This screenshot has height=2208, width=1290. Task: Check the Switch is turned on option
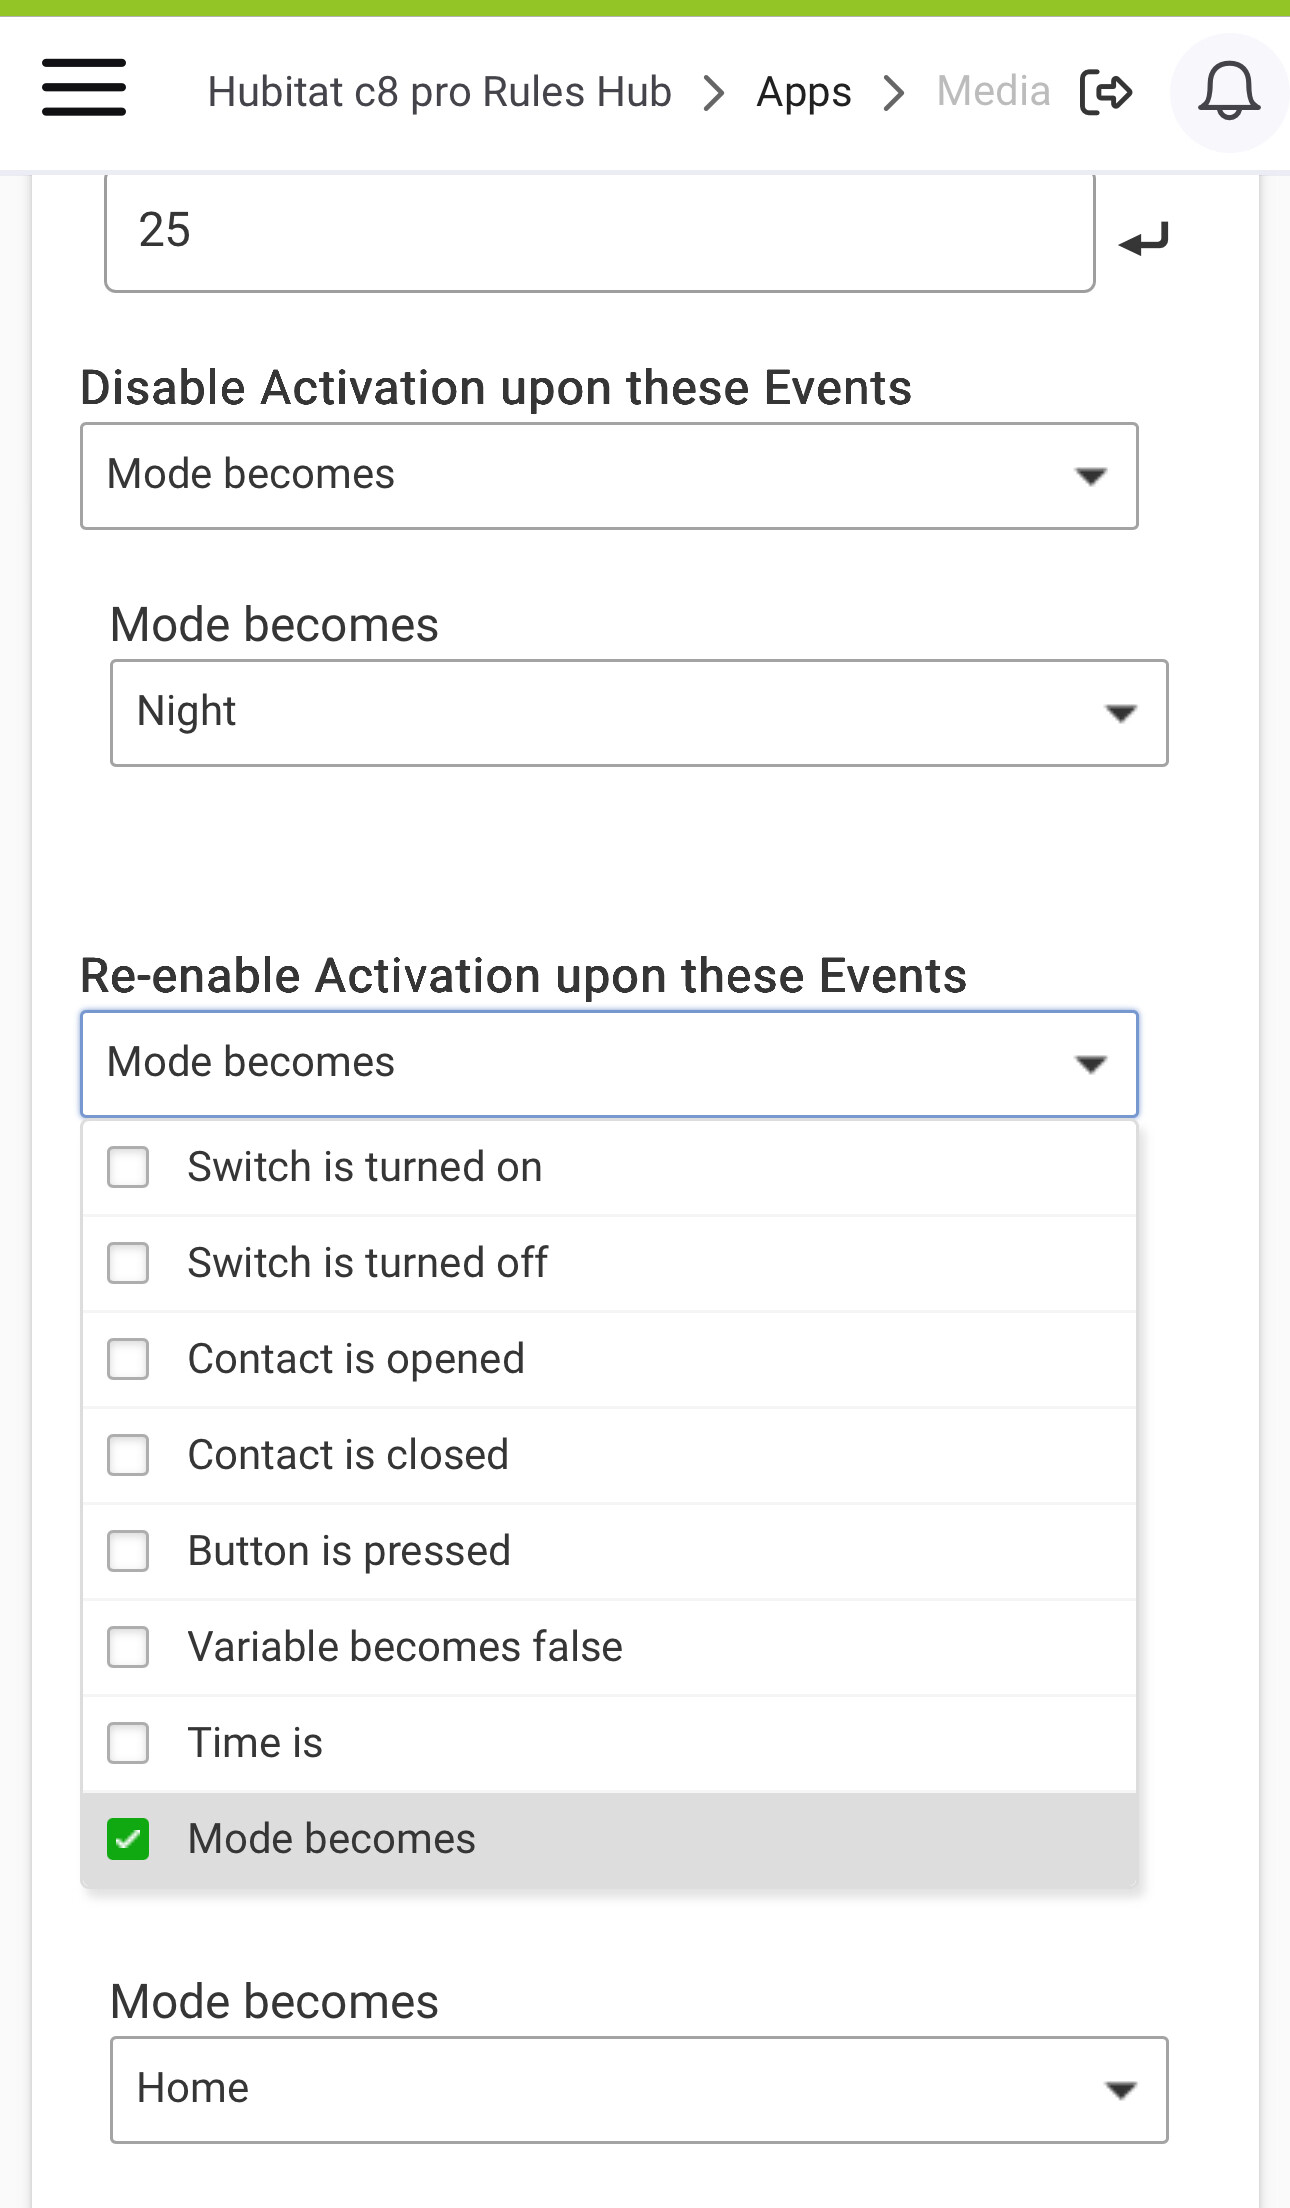pyautogui.click(x=129, y=1167)
